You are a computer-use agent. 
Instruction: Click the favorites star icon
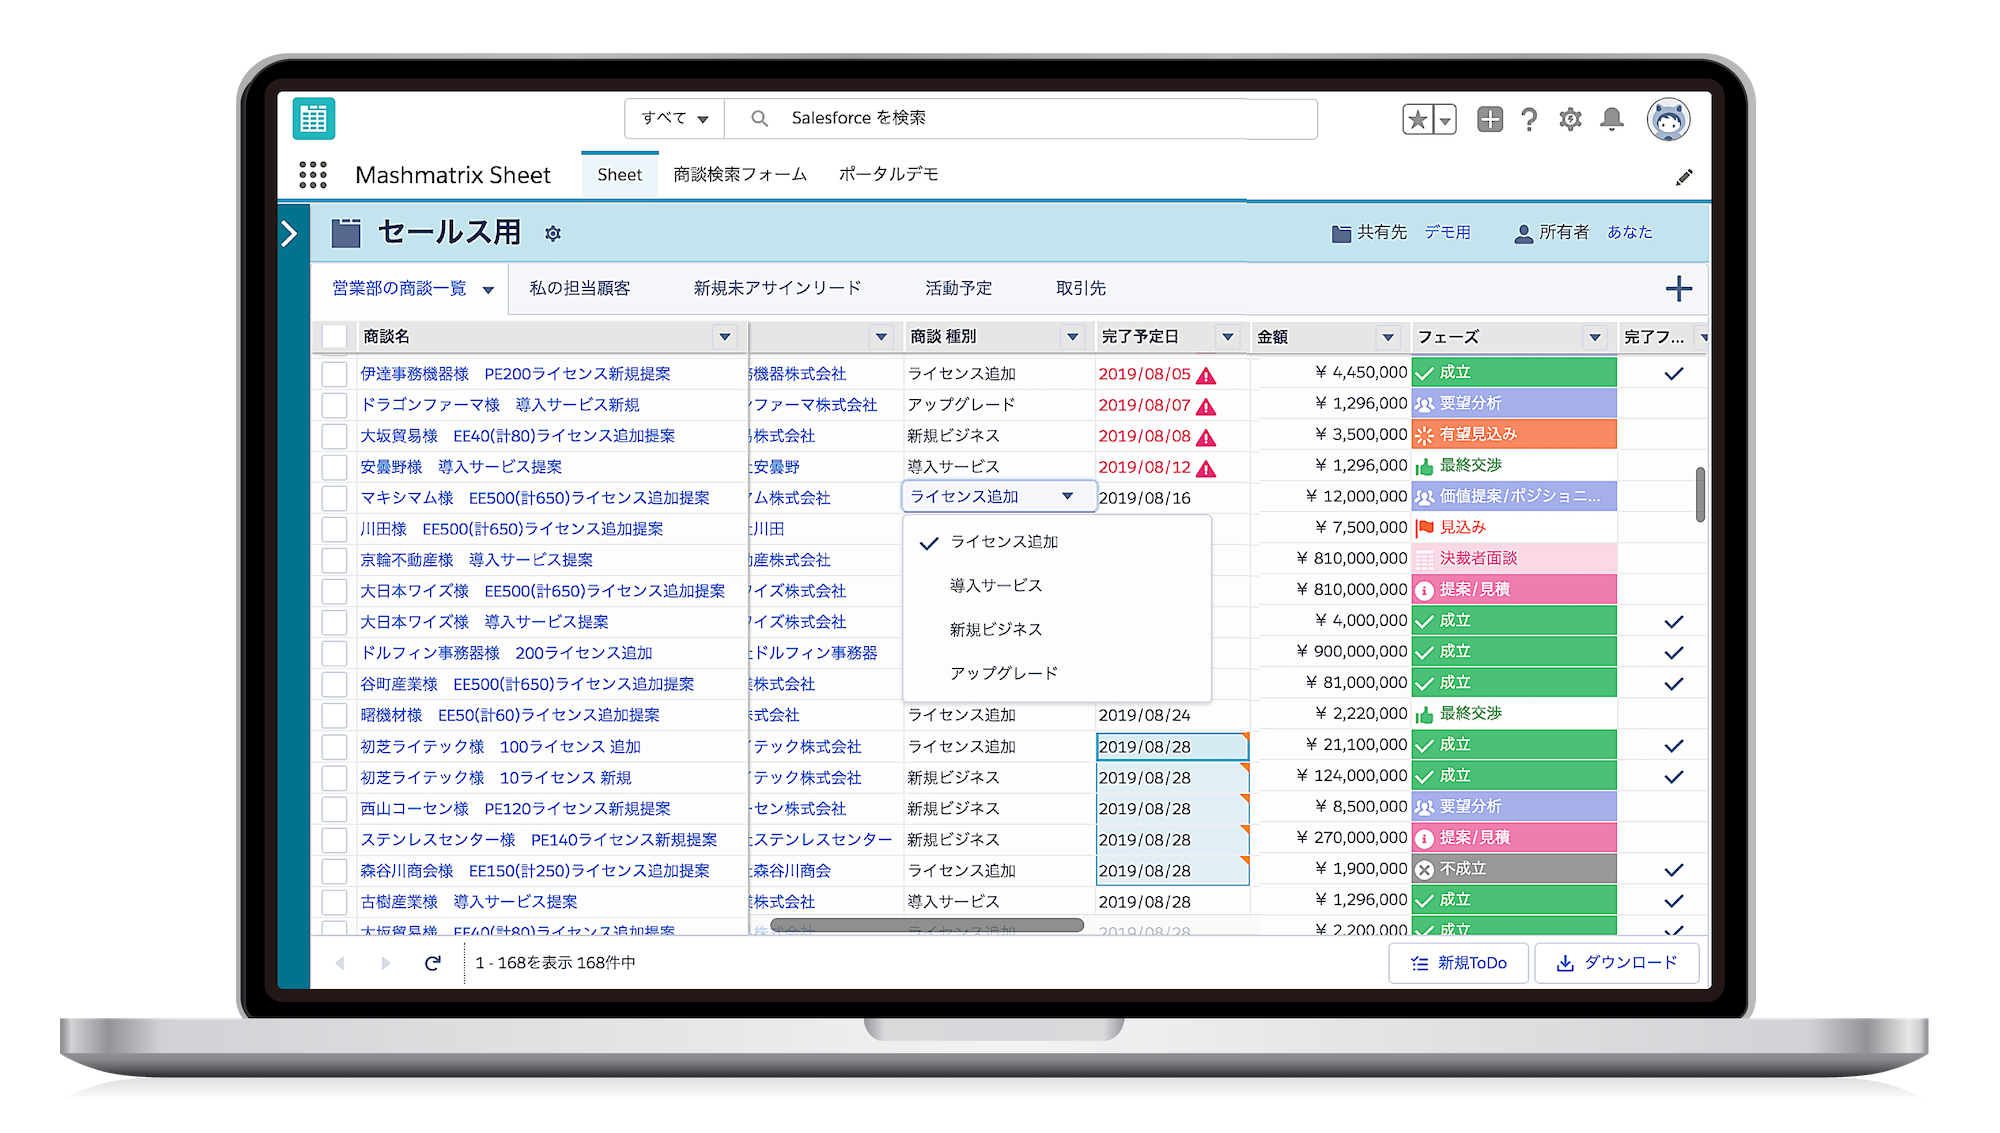point(1417,120)
